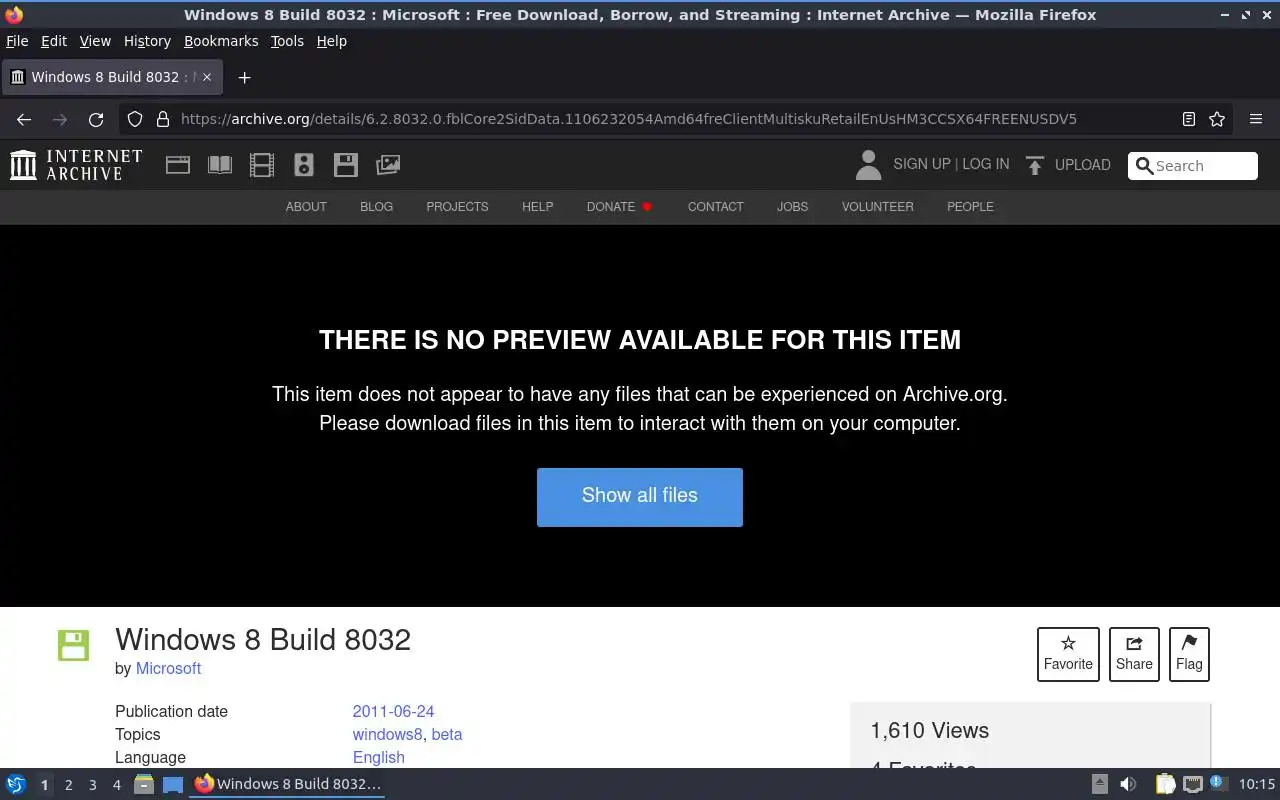This screenshot has width=1280, height=800.
Task: Go back with the browser arrow
Action: [24, 119]
